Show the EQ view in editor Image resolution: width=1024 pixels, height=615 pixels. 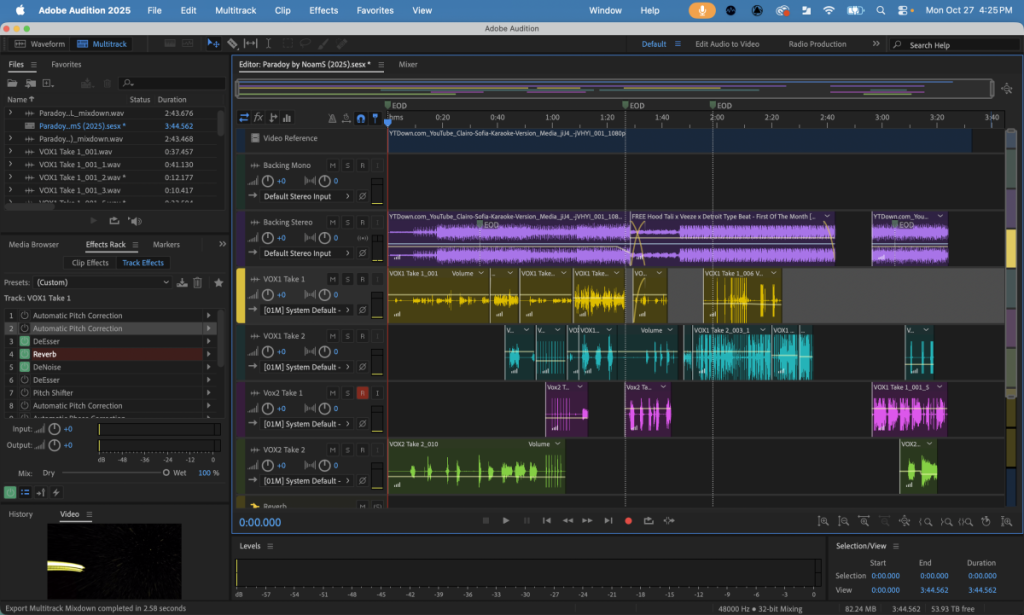tap(287, 118)
